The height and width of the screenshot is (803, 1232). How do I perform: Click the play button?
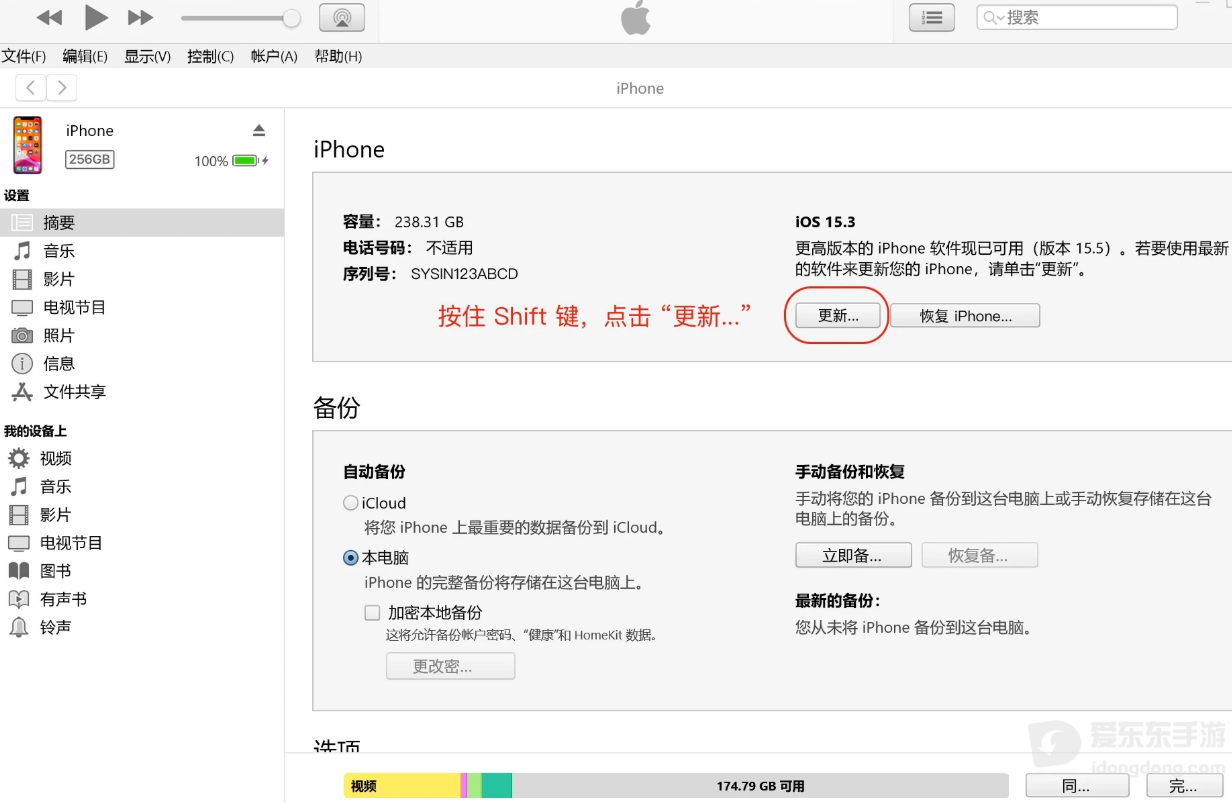pos(96,17)
